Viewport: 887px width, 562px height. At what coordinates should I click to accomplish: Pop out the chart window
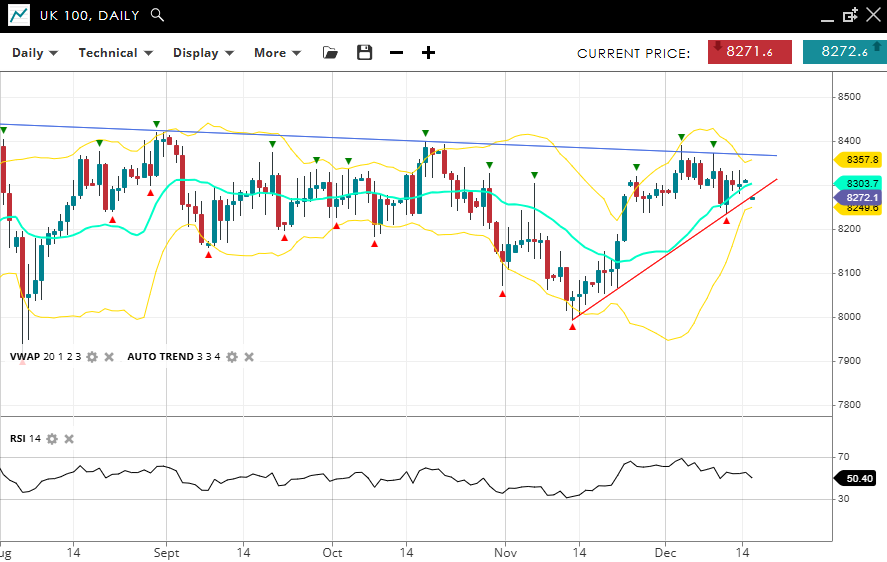pyautogui.click(x=850, y=15)
